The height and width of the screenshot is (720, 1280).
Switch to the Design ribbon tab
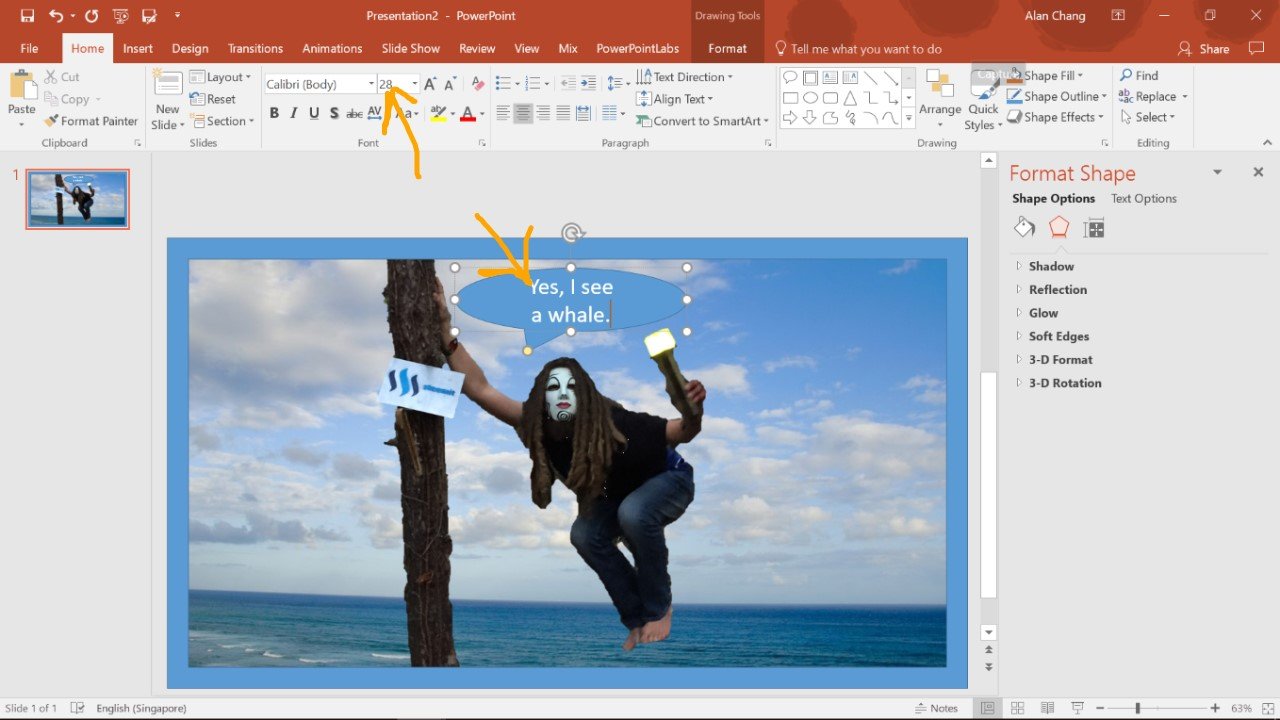click(x=190, y=48)
